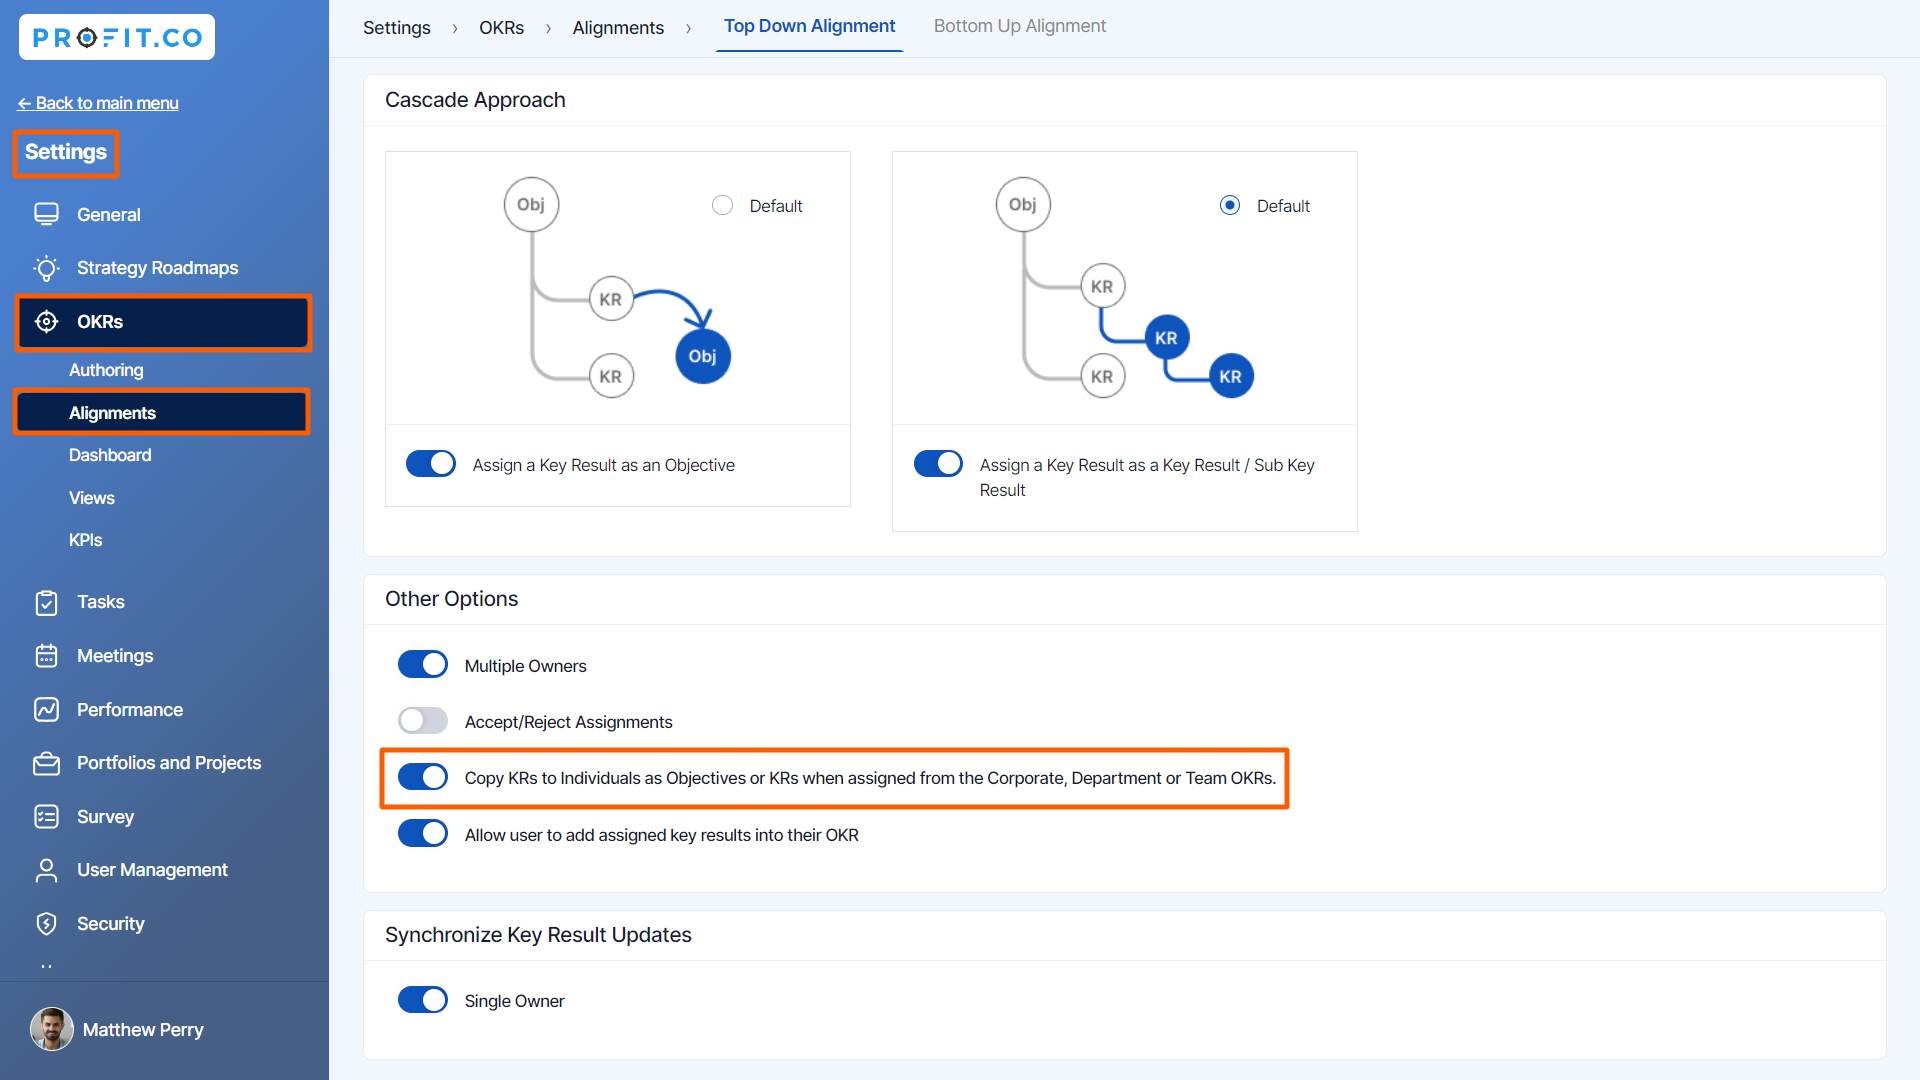Open Matthew Perry profile avatar
Screen dimensions: 1920x1080
tap(52, 1029)
